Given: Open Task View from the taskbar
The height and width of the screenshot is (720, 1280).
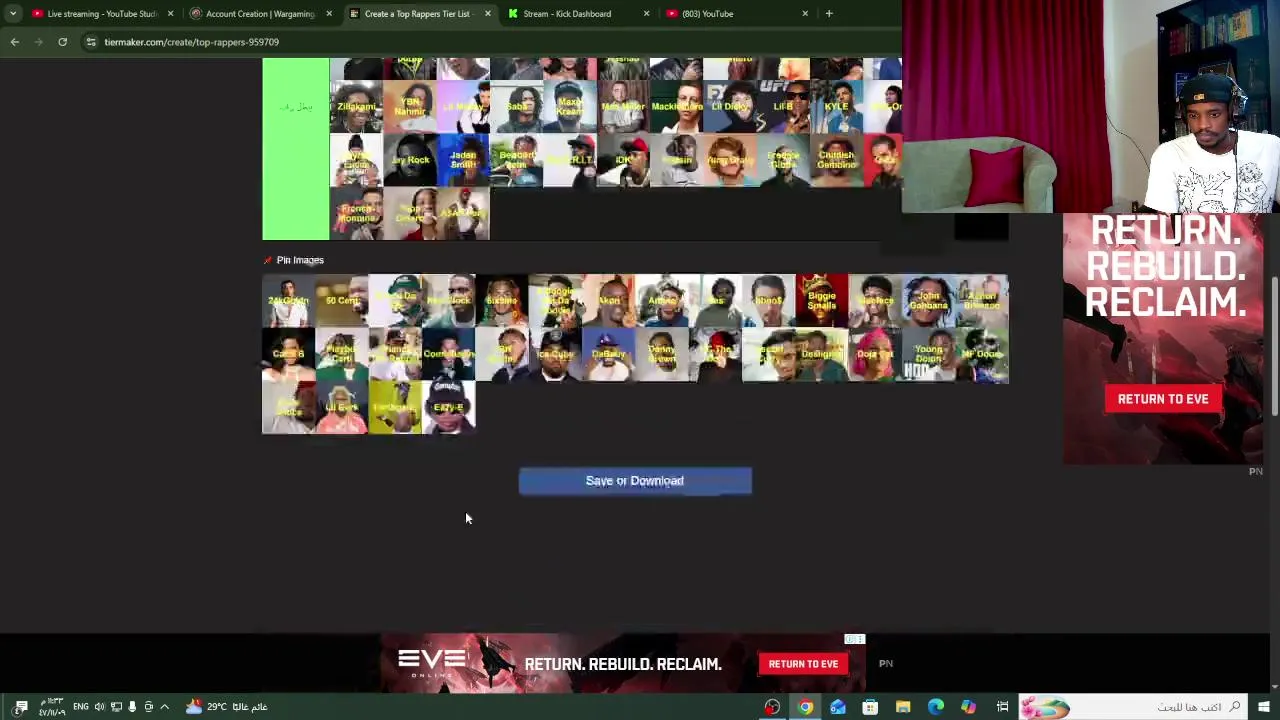Looking at the screenshot, I should 1002,707.
